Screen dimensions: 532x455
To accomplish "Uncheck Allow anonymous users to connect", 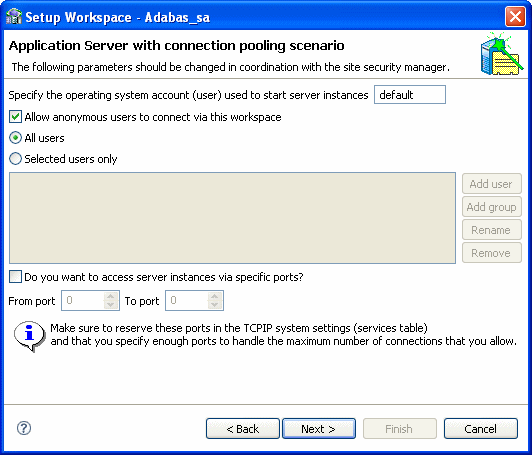I will [15, 117].
